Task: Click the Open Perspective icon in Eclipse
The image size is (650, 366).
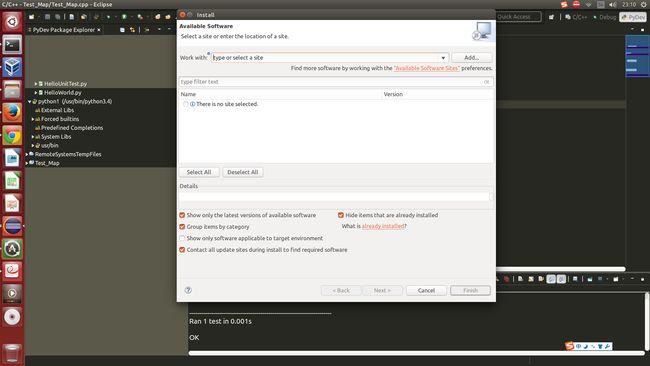Action: point(551,17)
